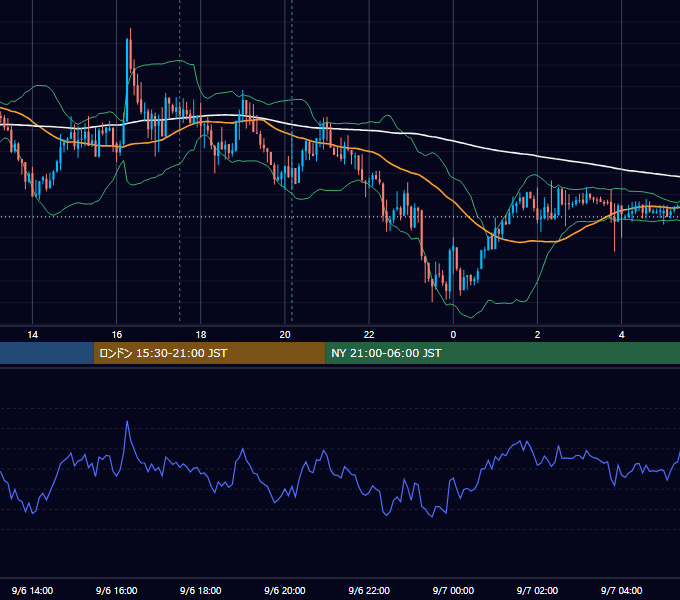Click the 18 hour label on price chart axis
This screenshot has width=680, height=600.
coord(201,335)
